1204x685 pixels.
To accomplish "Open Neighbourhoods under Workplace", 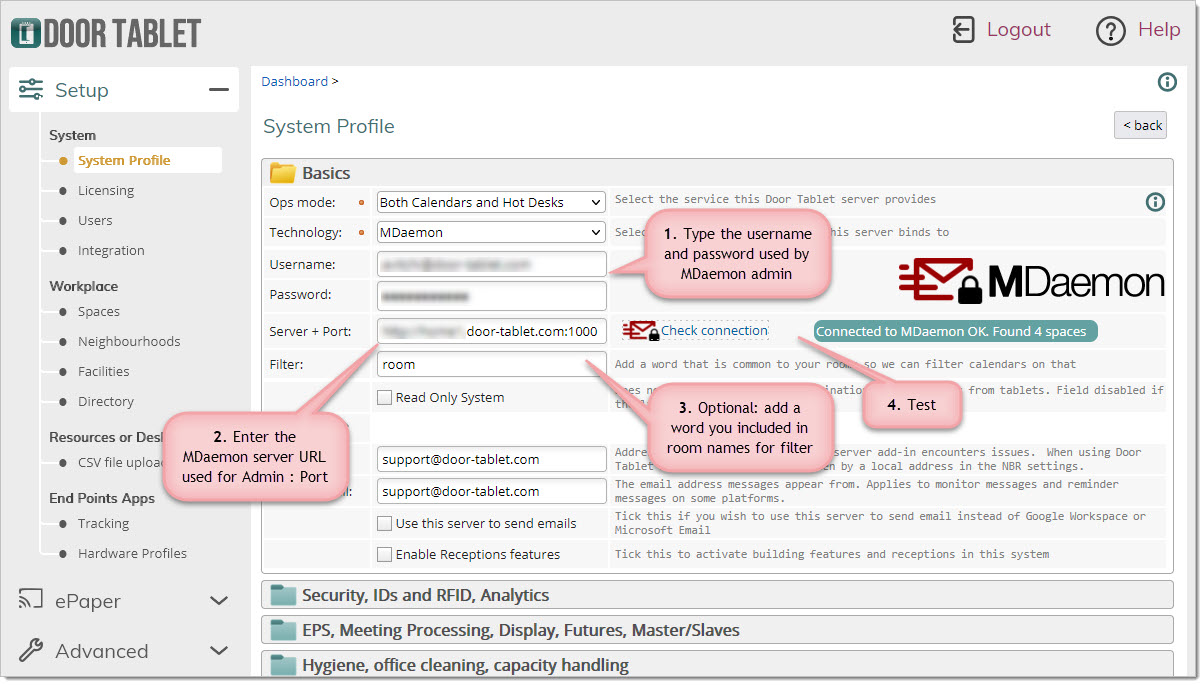I will tap(129, 341).
